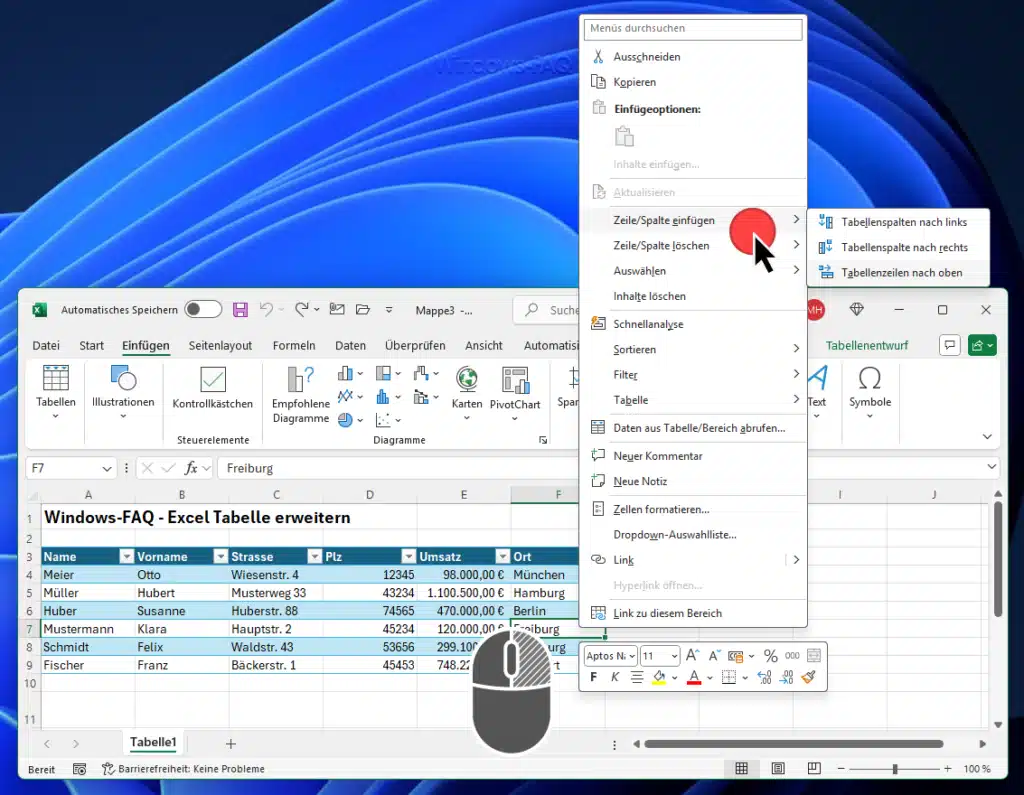Toggle italic formatting in the mini toolbar

pos(616,677)
